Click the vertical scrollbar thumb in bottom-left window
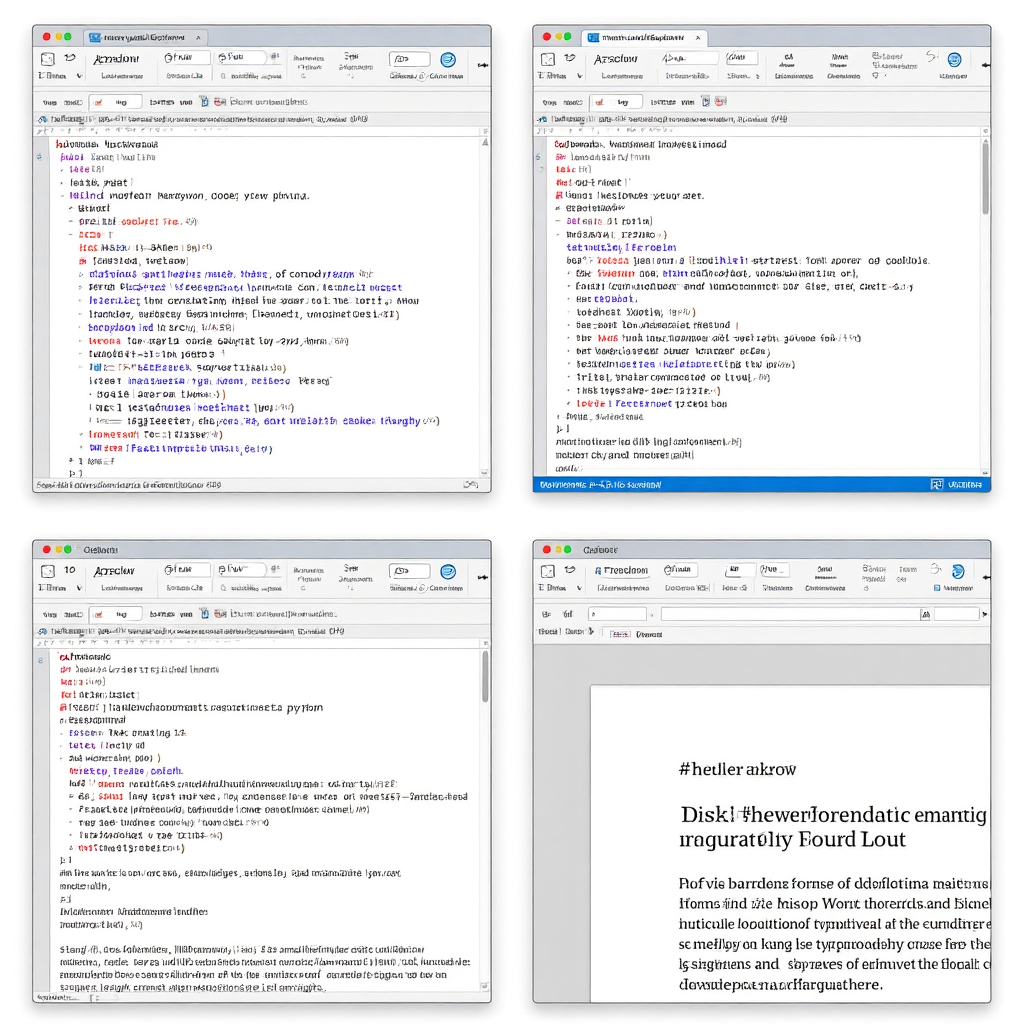 click(485, 677)
